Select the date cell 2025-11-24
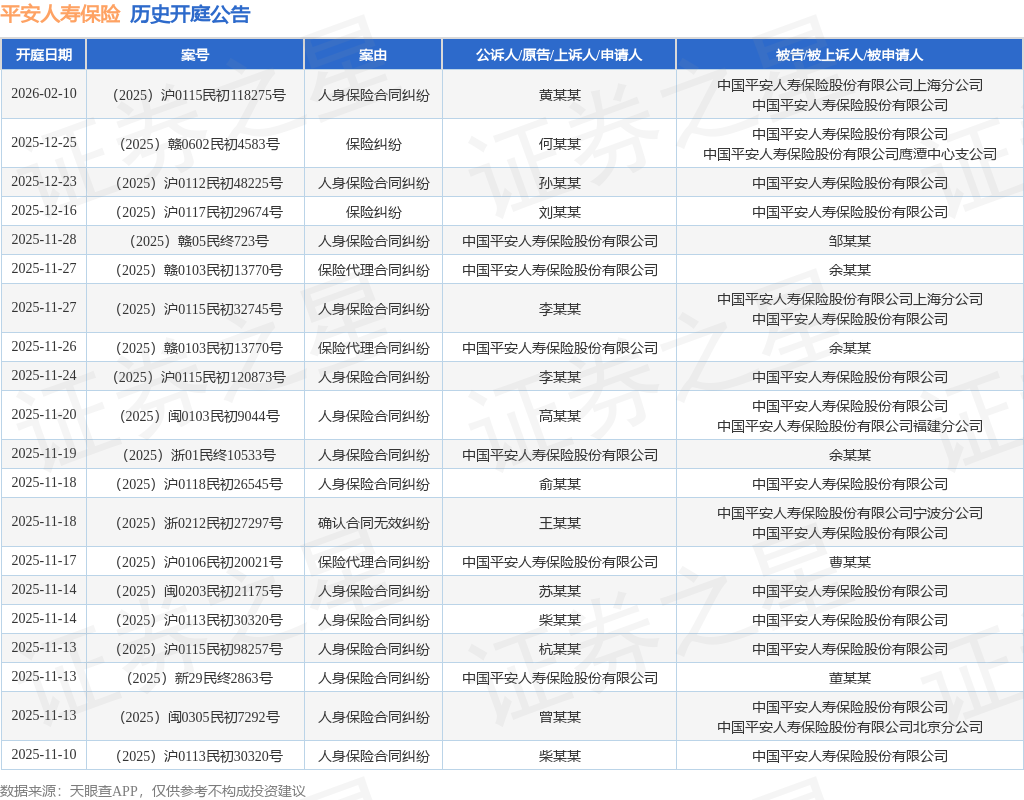Image resolution: width=1024 pixels, height=800 pixels. [x=44, y=376]
